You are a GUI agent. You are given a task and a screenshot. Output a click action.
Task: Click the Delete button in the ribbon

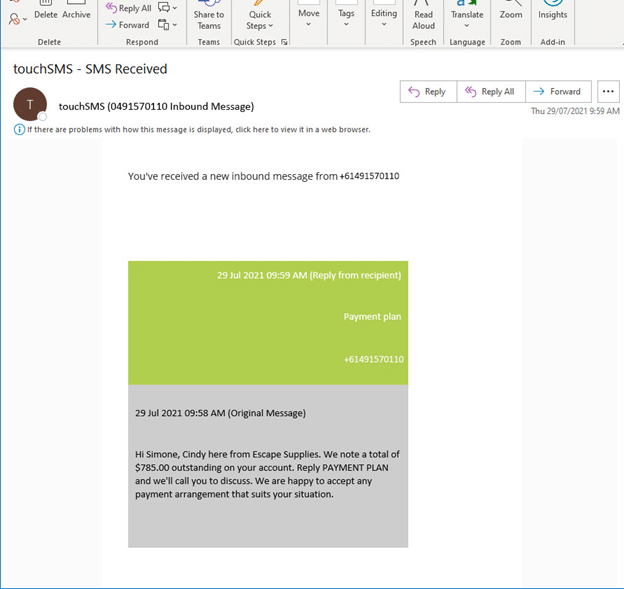coord(46,14)
